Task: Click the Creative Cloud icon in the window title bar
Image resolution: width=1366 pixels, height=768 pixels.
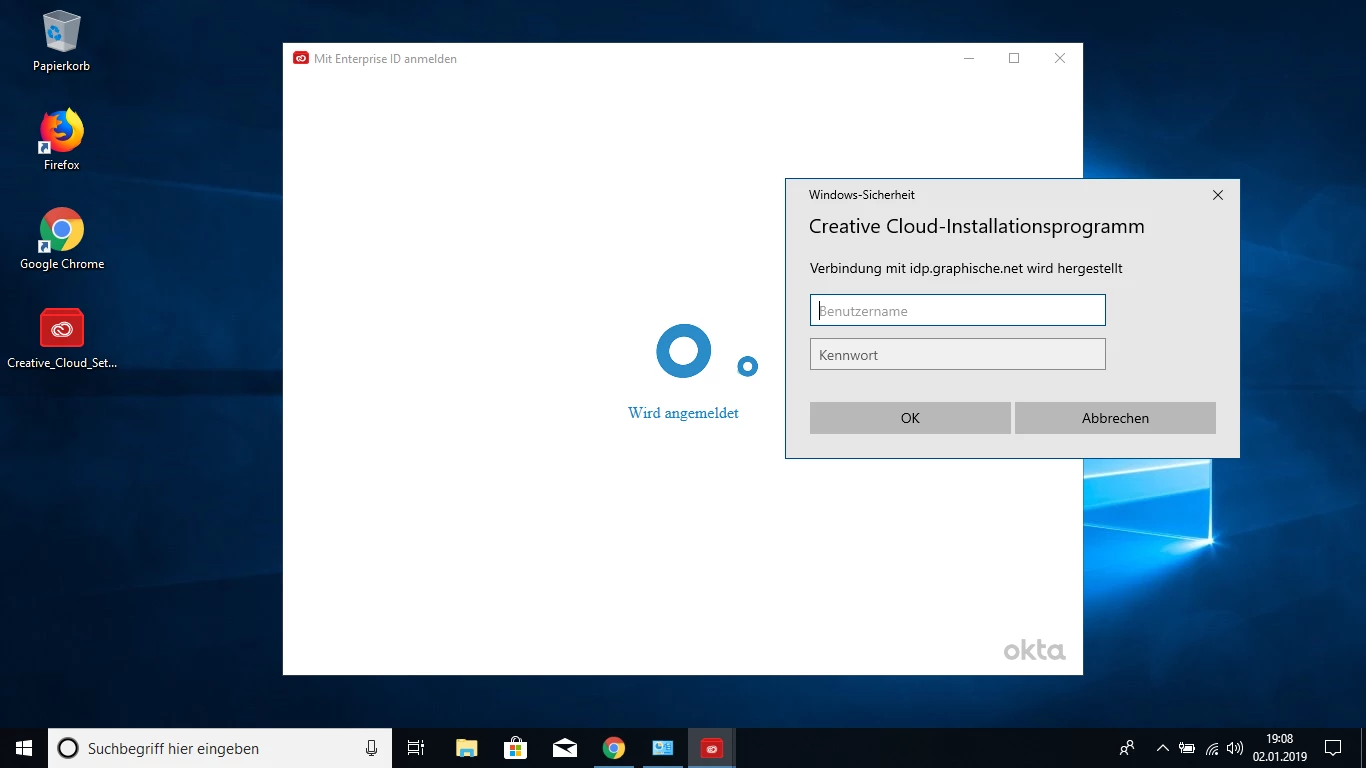Action: [300, 59]
